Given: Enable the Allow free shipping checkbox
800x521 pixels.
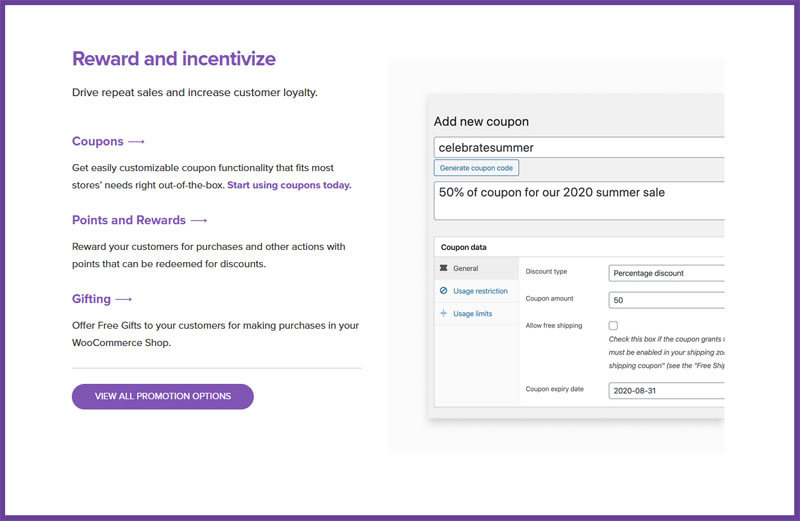Looking at the screenshot, I should coord(613,326).
